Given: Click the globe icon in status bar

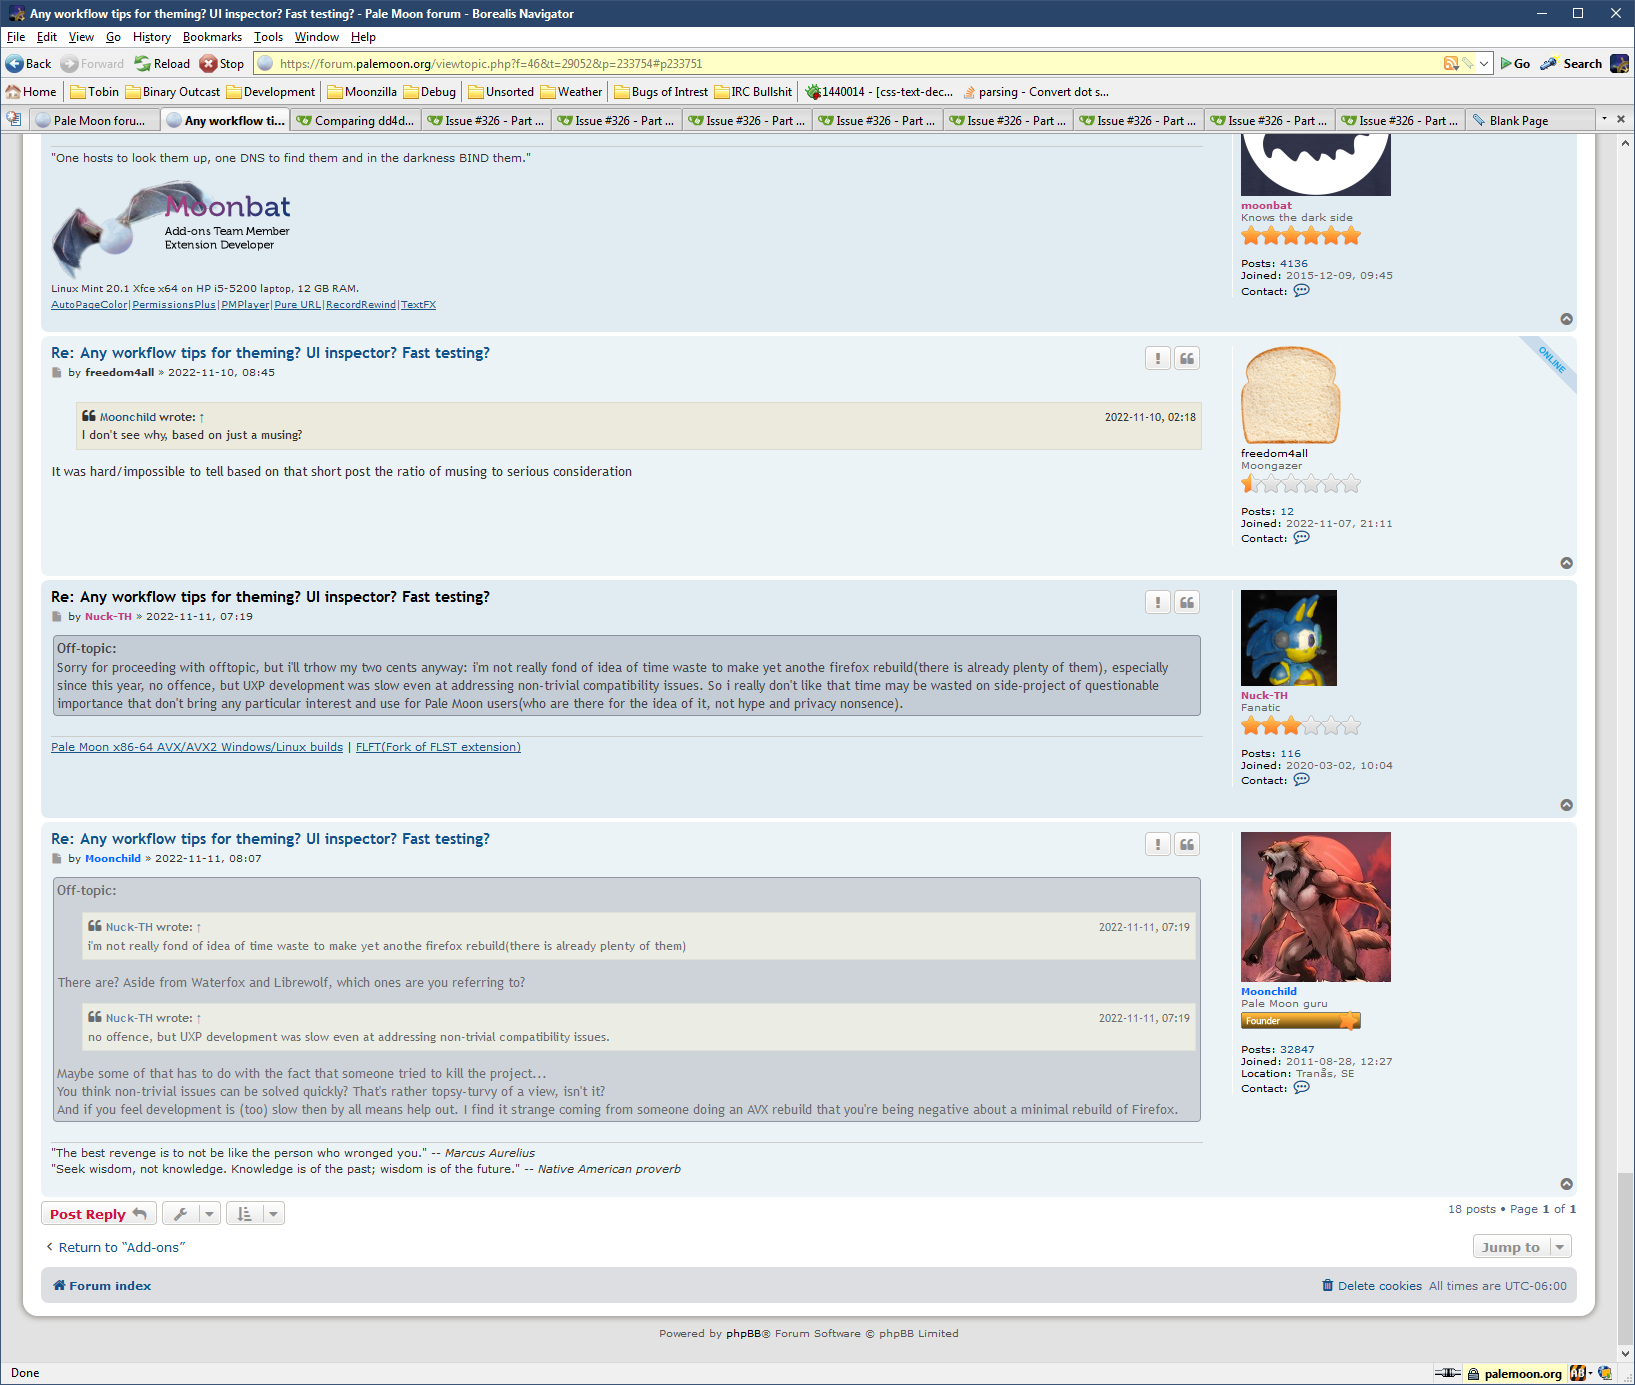Looking at the screenshot, I should [x=1605, y=1373].
